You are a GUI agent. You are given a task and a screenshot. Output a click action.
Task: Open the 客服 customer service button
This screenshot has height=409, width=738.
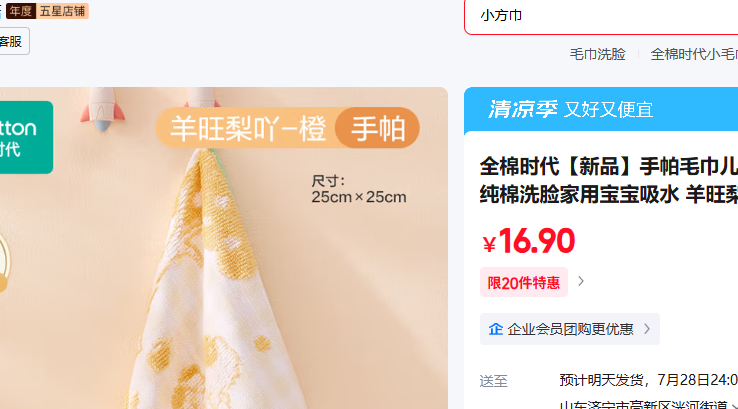(x=13, y=41)
